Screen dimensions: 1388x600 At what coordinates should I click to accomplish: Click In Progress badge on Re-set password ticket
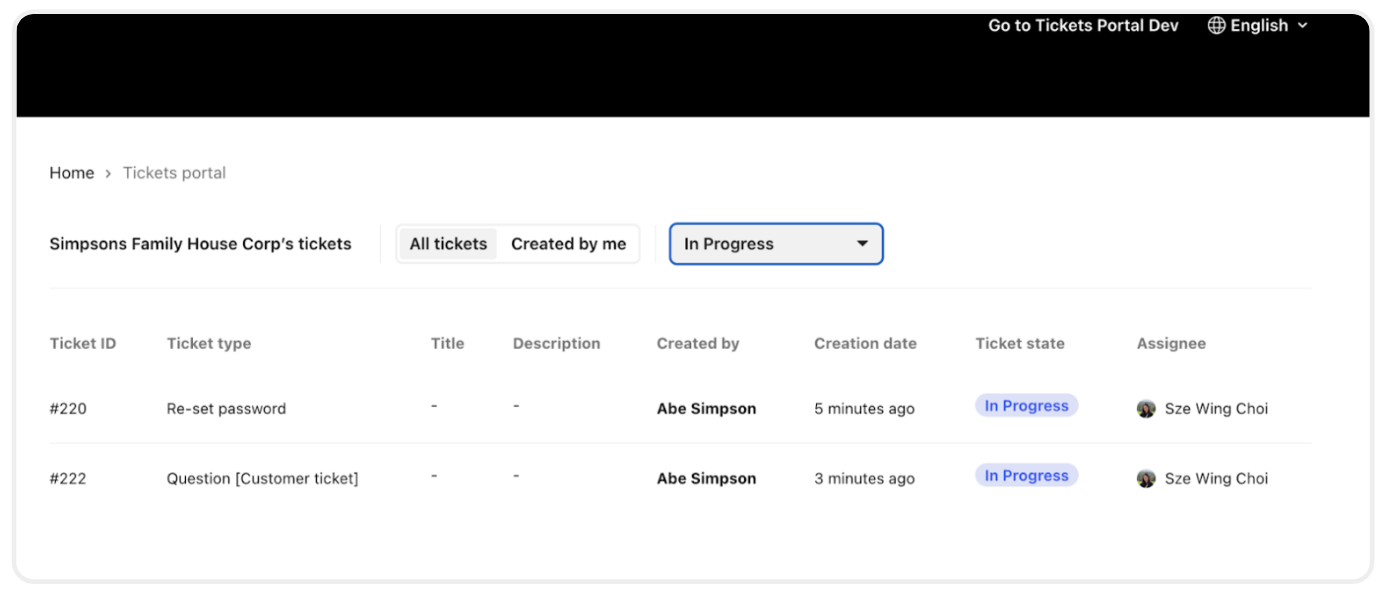pyautogui.click(x=1026, y=406)
